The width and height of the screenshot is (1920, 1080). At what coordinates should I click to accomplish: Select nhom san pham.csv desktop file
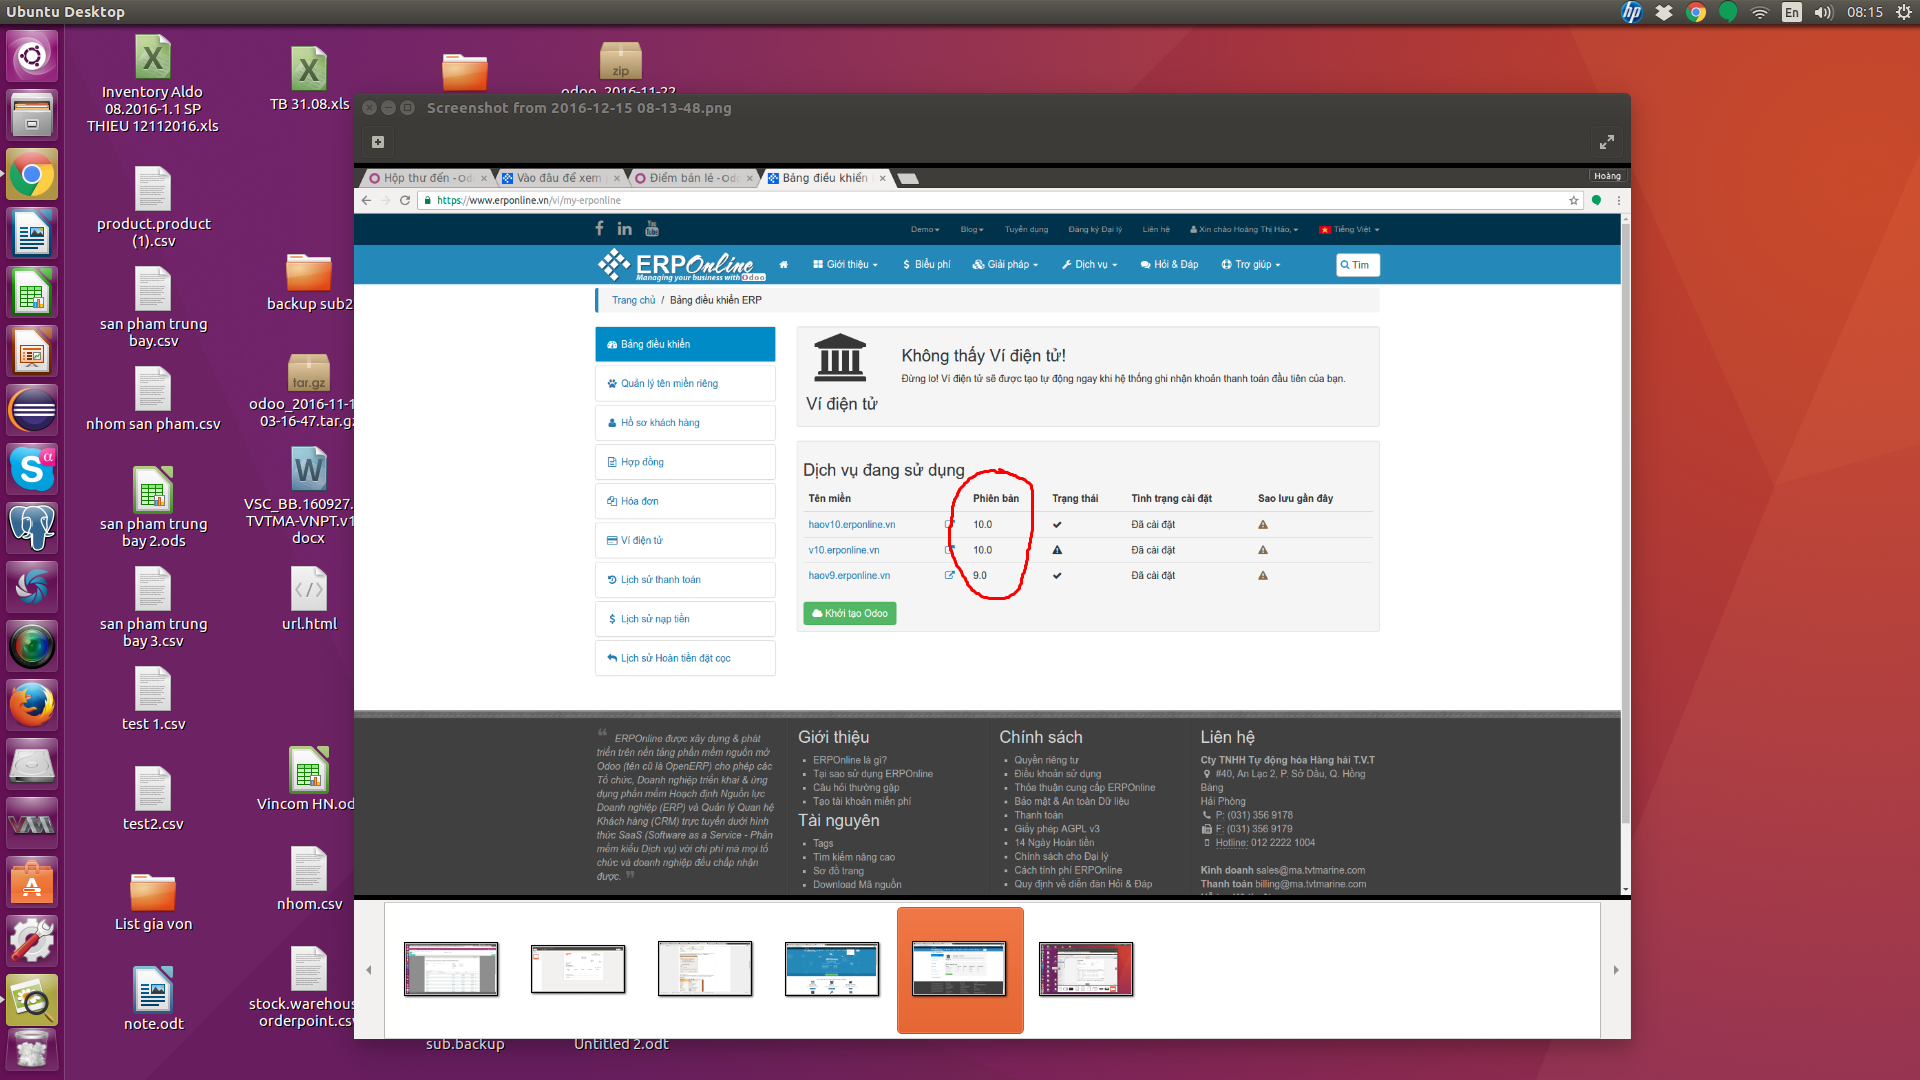(x=153, y=399)
